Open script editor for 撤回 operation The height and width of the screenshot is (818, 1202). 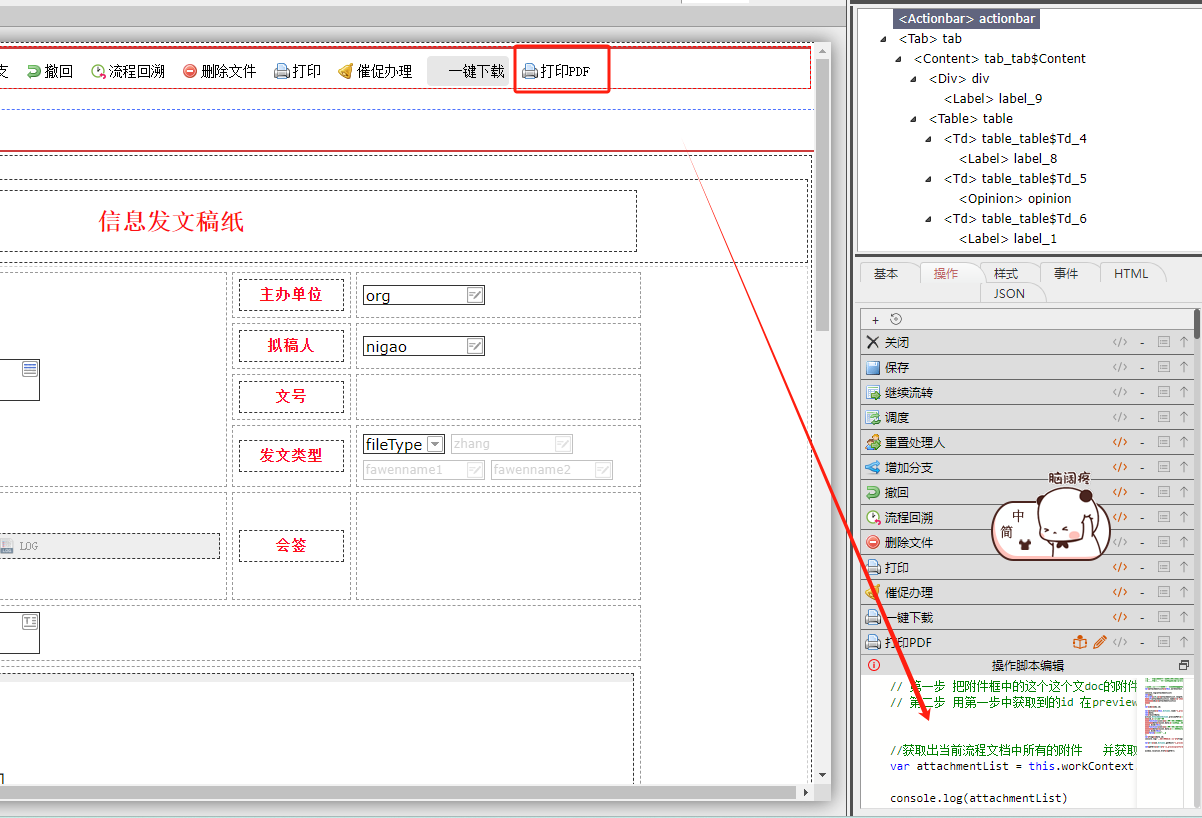[1120, 492]
